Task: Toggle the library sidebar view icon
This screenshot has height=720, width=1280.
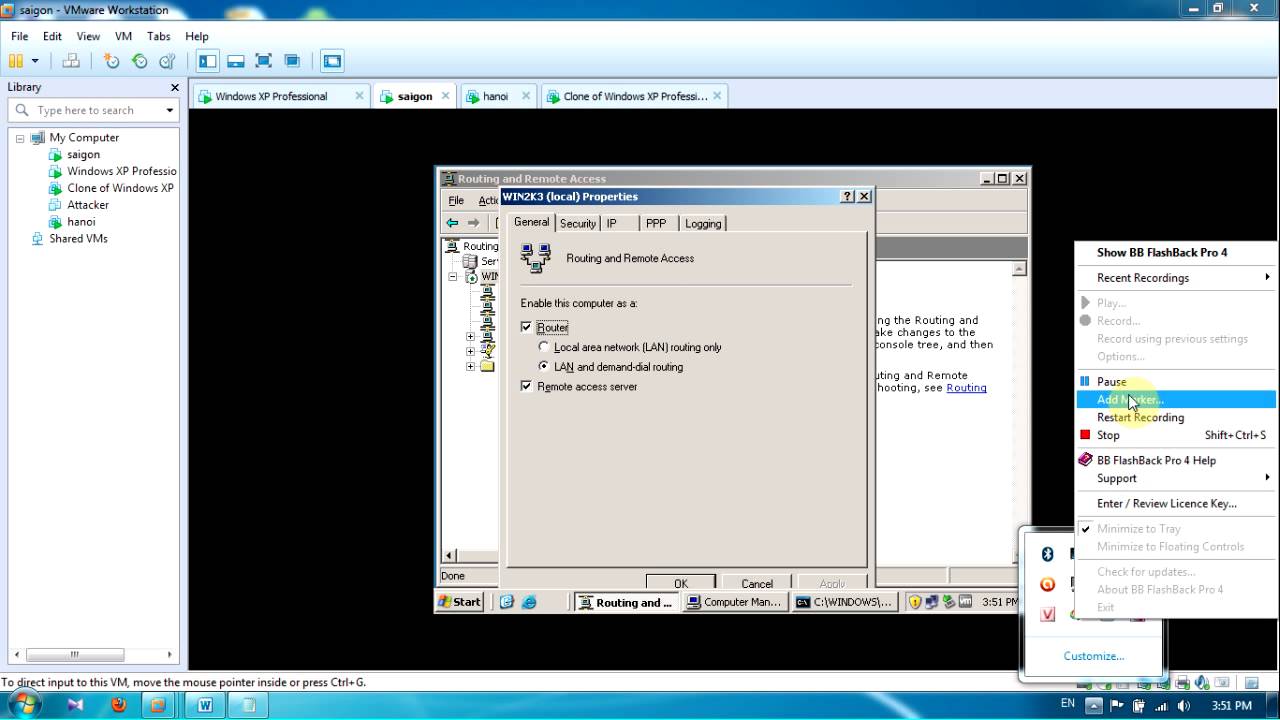Action: [208, 61]
